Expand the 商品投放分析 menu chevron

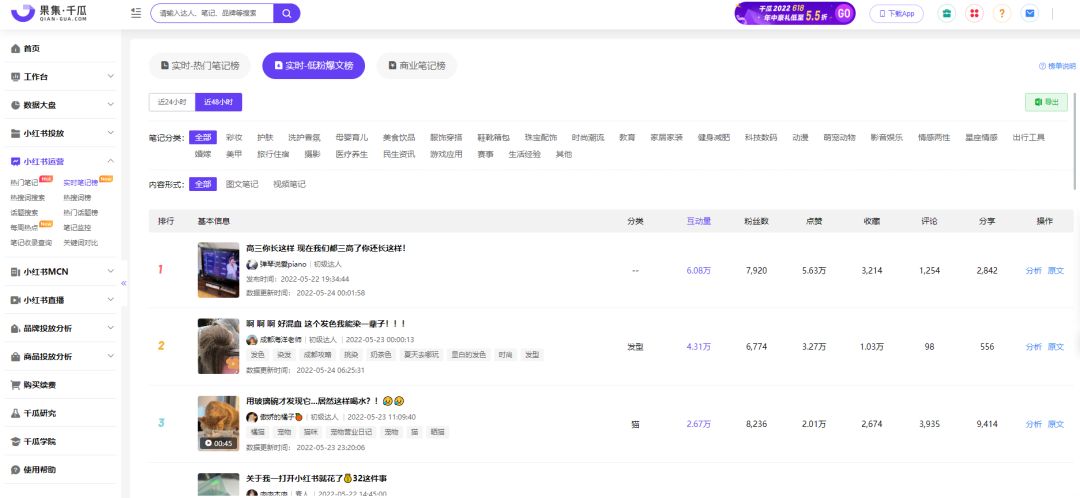tap(110, 357)
